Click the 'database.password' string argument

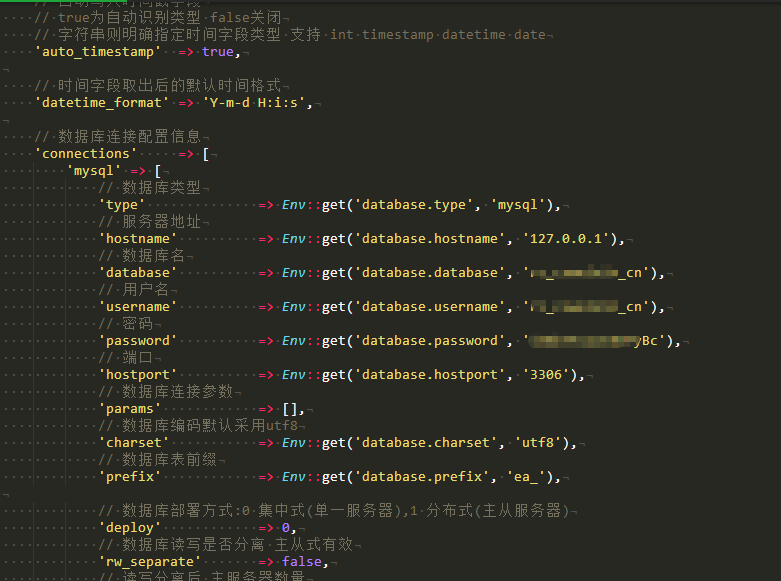pos(430,340)
